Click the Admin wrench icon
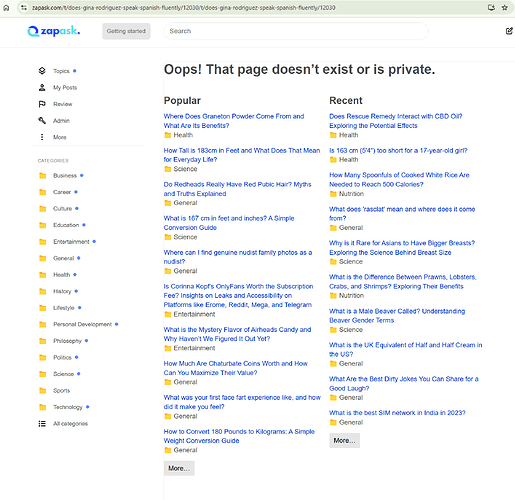The width and height of the screenshot is (515, 500). click(42, 120)
